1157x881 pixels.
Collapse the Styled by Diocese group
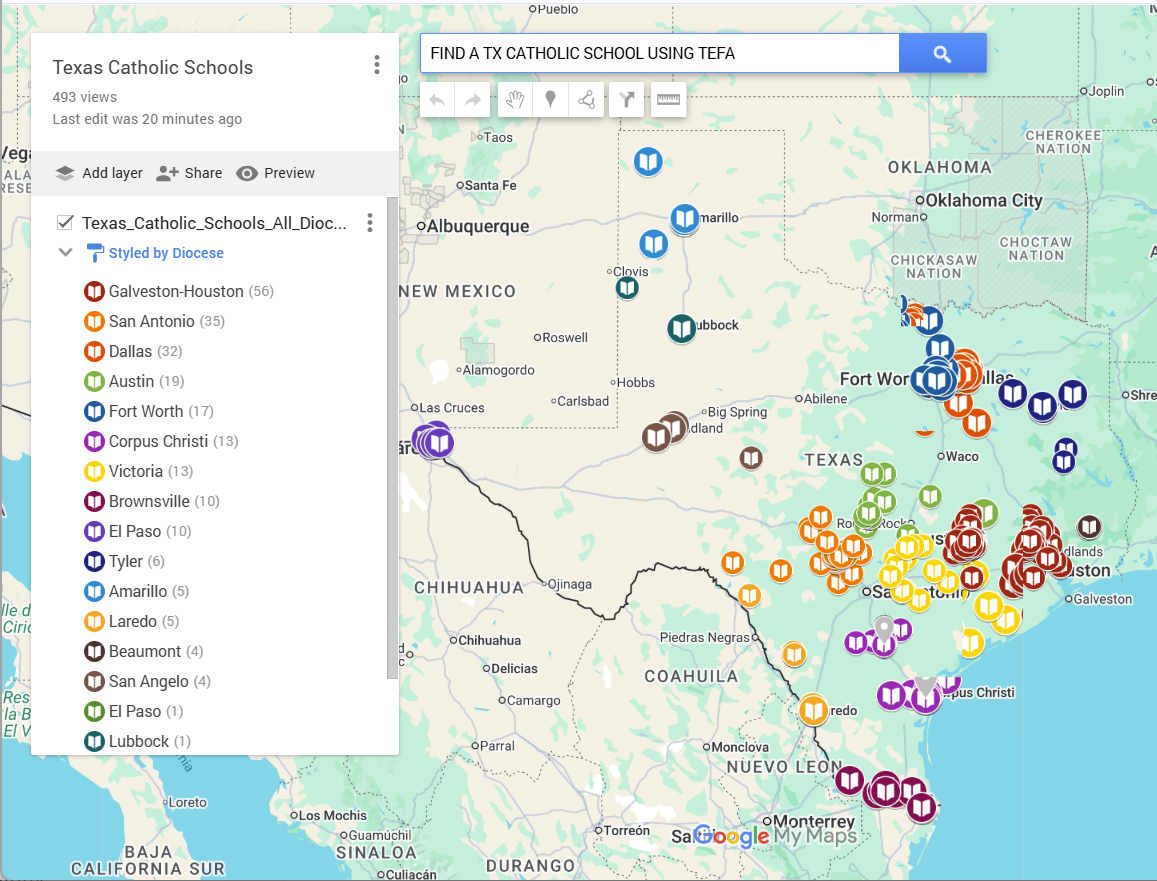click(65, 253)
